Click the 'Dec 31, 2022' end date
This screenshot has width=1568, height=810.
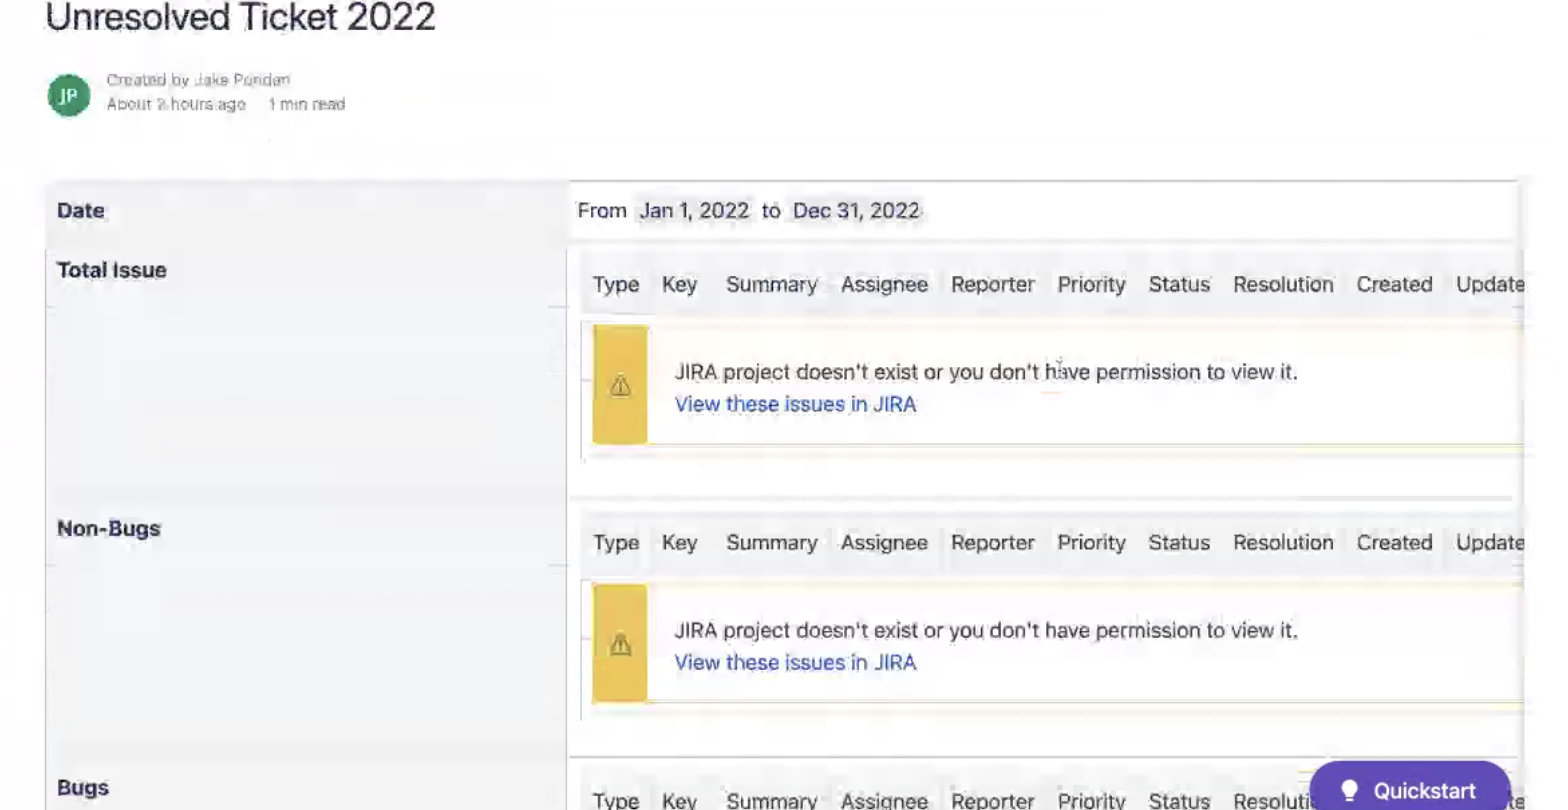856,211
